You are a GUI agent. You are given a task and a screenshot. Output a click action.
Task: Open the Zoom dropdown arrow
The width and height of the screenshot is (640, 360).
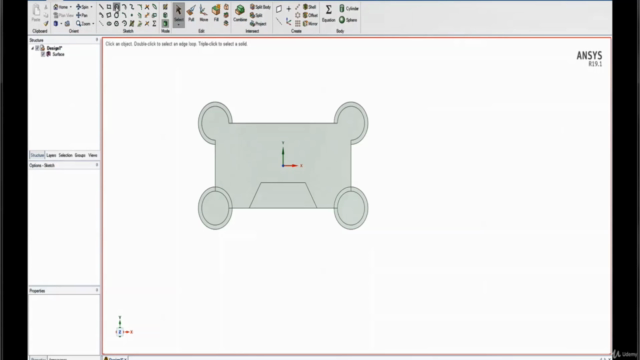tap(93, 24)
